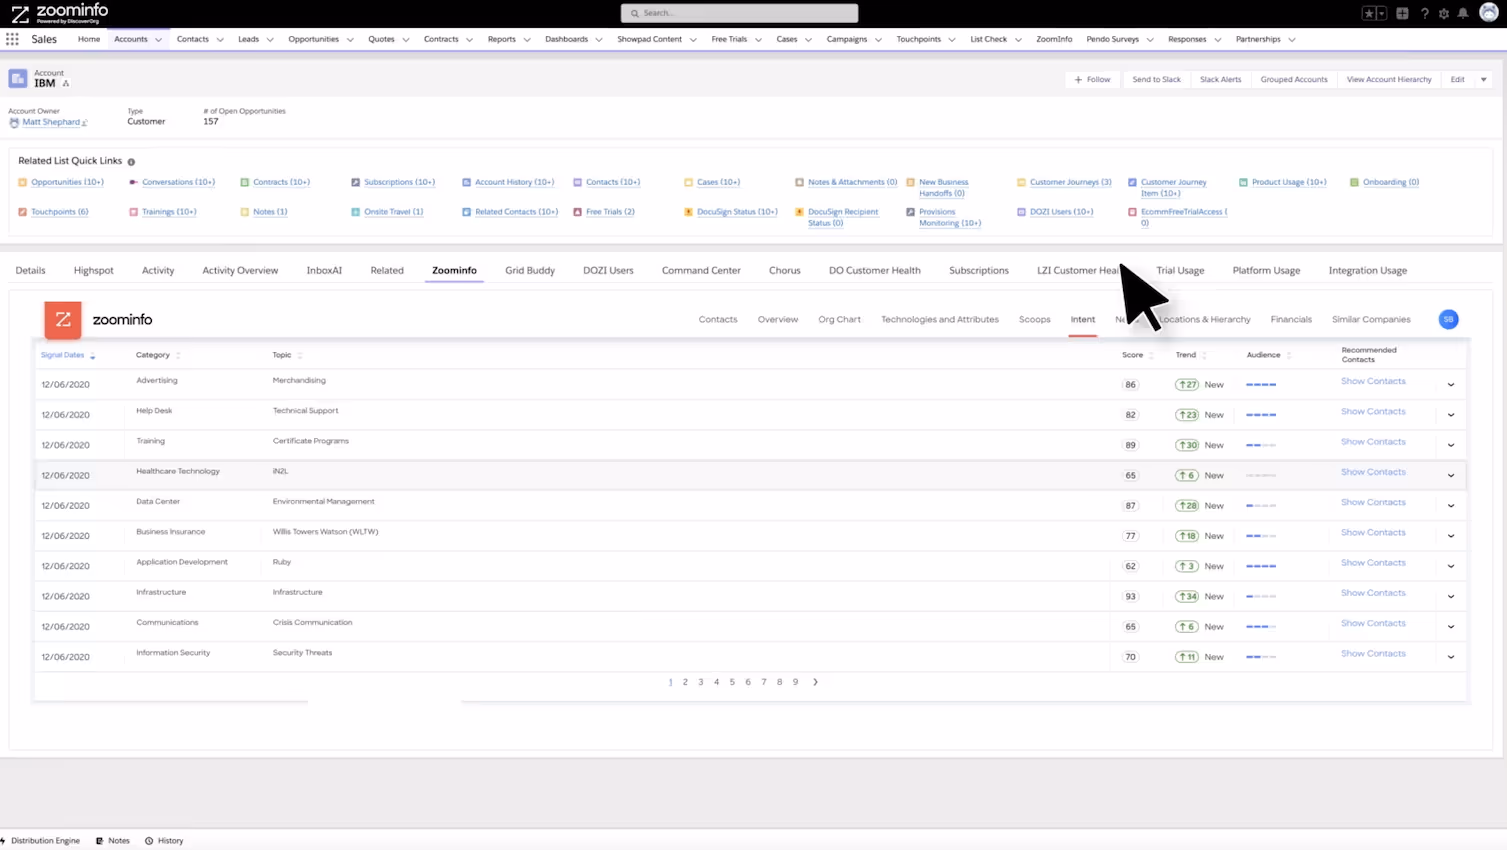Click the trend 34 badge in Infrastructure row
The image size is (1507, 850).
pos(1187,596)
